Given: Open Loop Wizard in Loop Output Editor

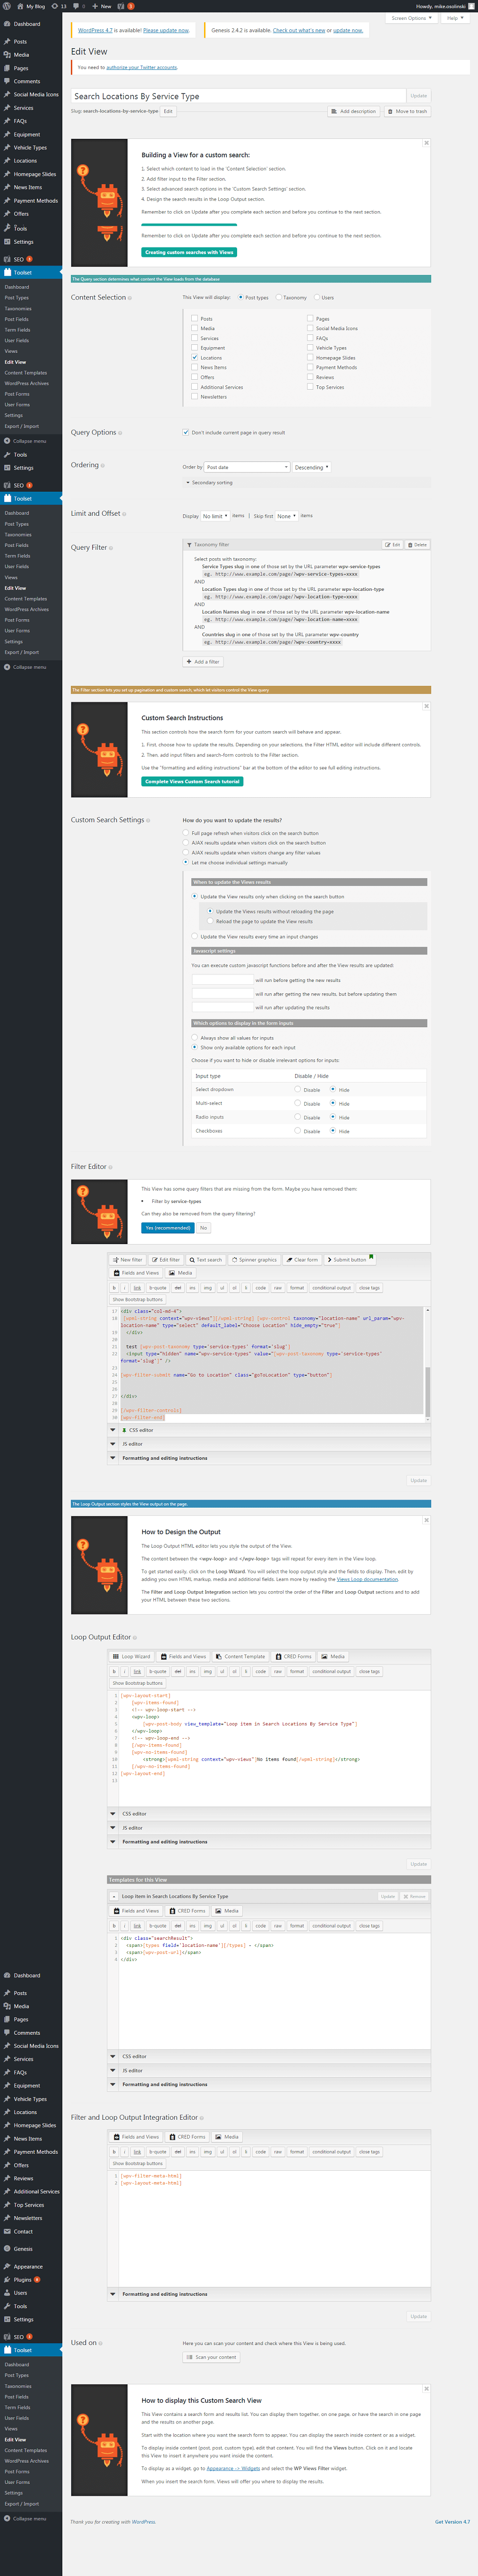Looking at the screenshot, I should [x=132, y=1656].
